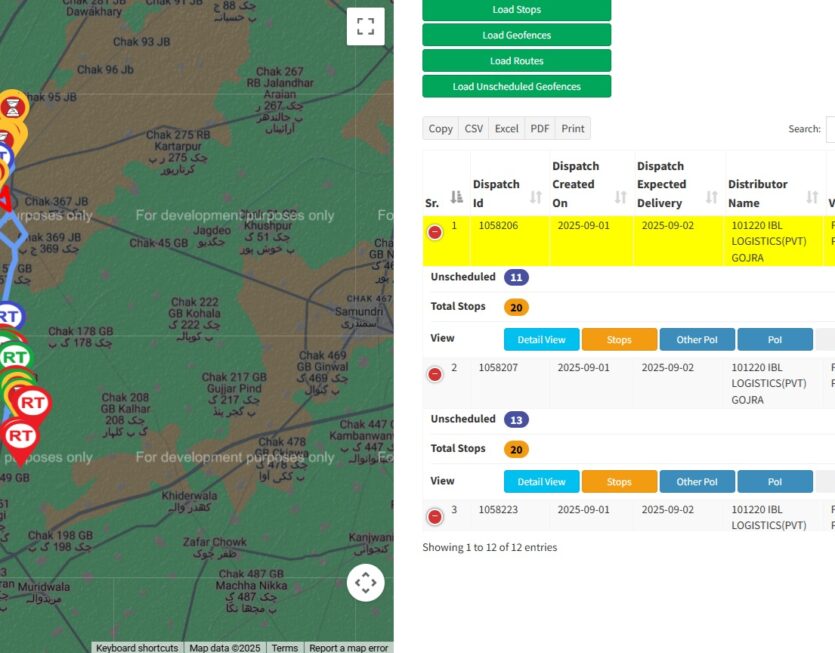Open Other PoI for dispatch 1058206

(x=697, y=340)
